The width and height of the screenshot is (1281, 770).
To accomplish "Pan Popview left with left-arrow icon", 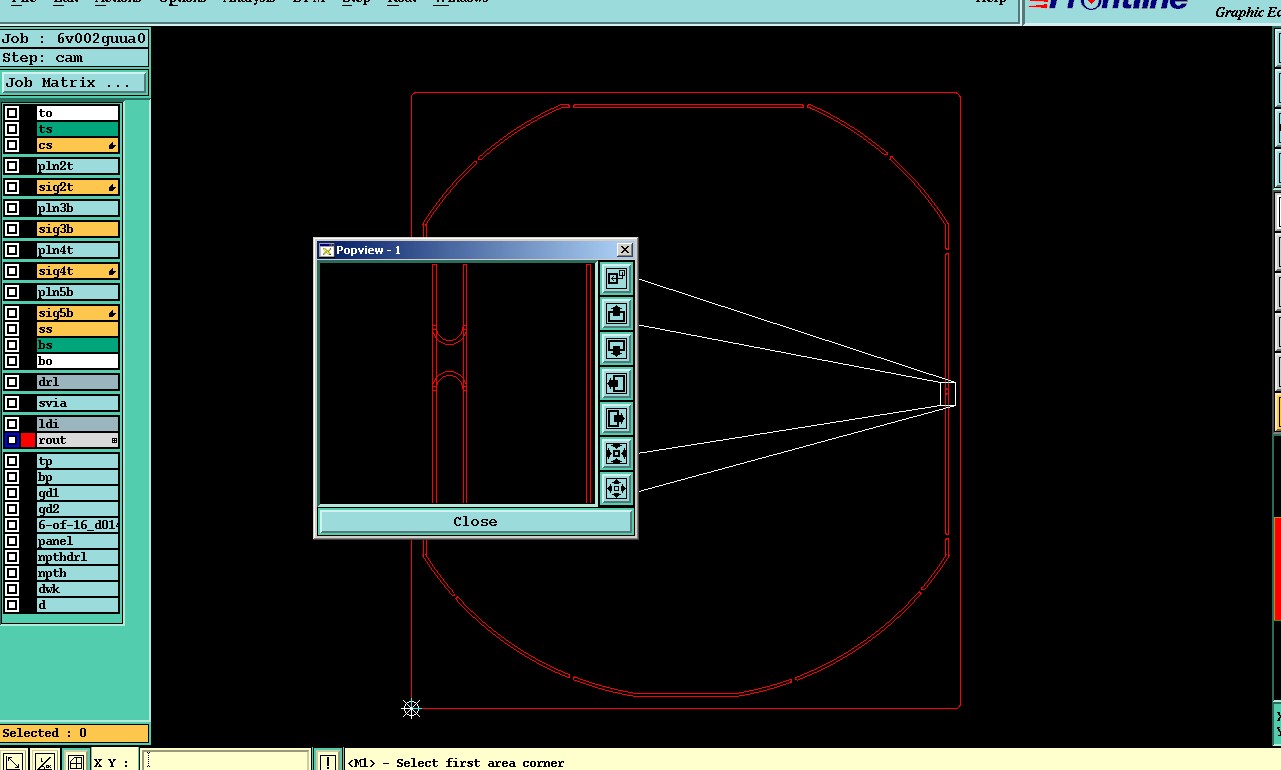I will click(x=616, y=383).
